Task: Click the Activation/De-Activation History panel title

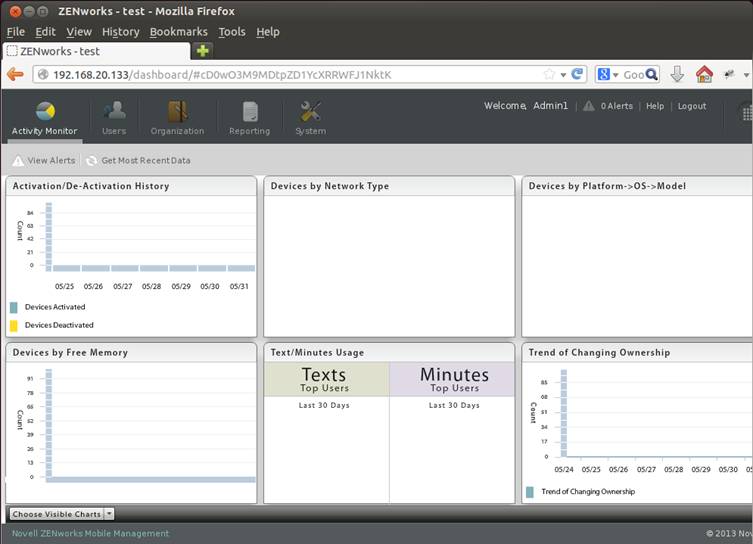Action: (x=91, y=186)
